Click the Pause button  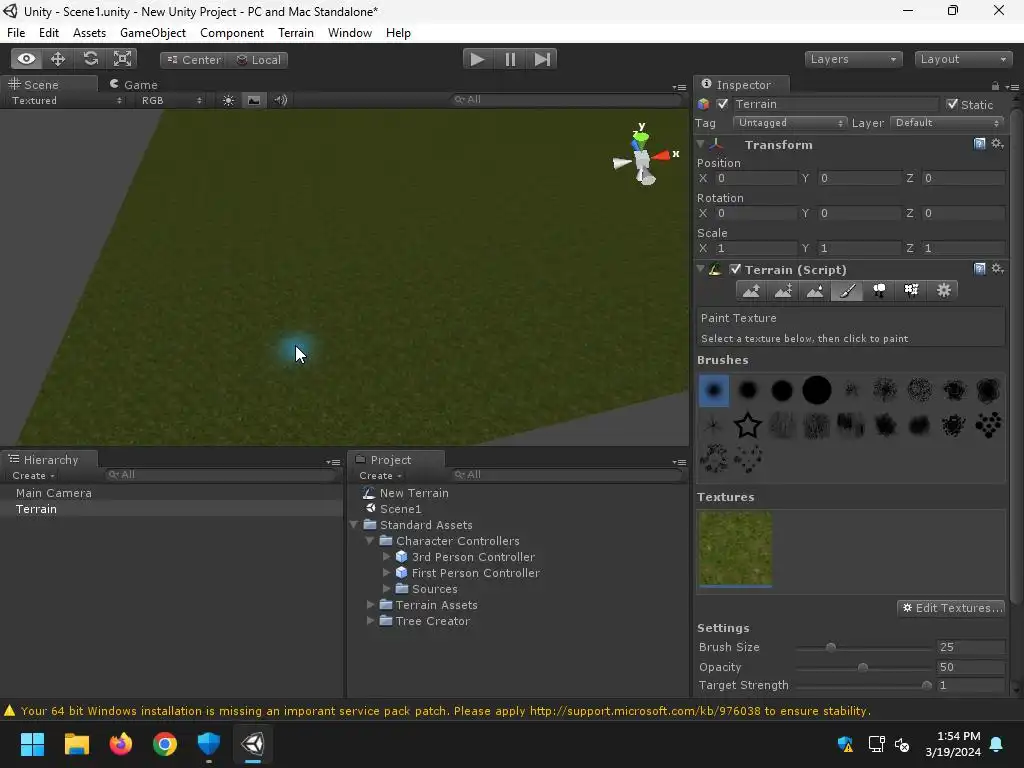pyautogui.click(x=510, y=59)
